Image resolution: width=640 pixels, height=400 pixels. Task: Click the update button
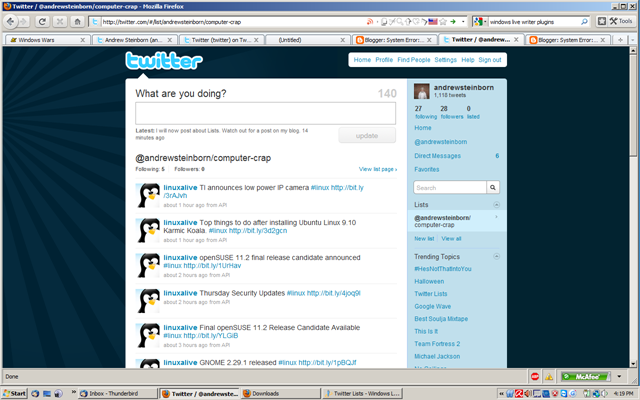(367, 136)
